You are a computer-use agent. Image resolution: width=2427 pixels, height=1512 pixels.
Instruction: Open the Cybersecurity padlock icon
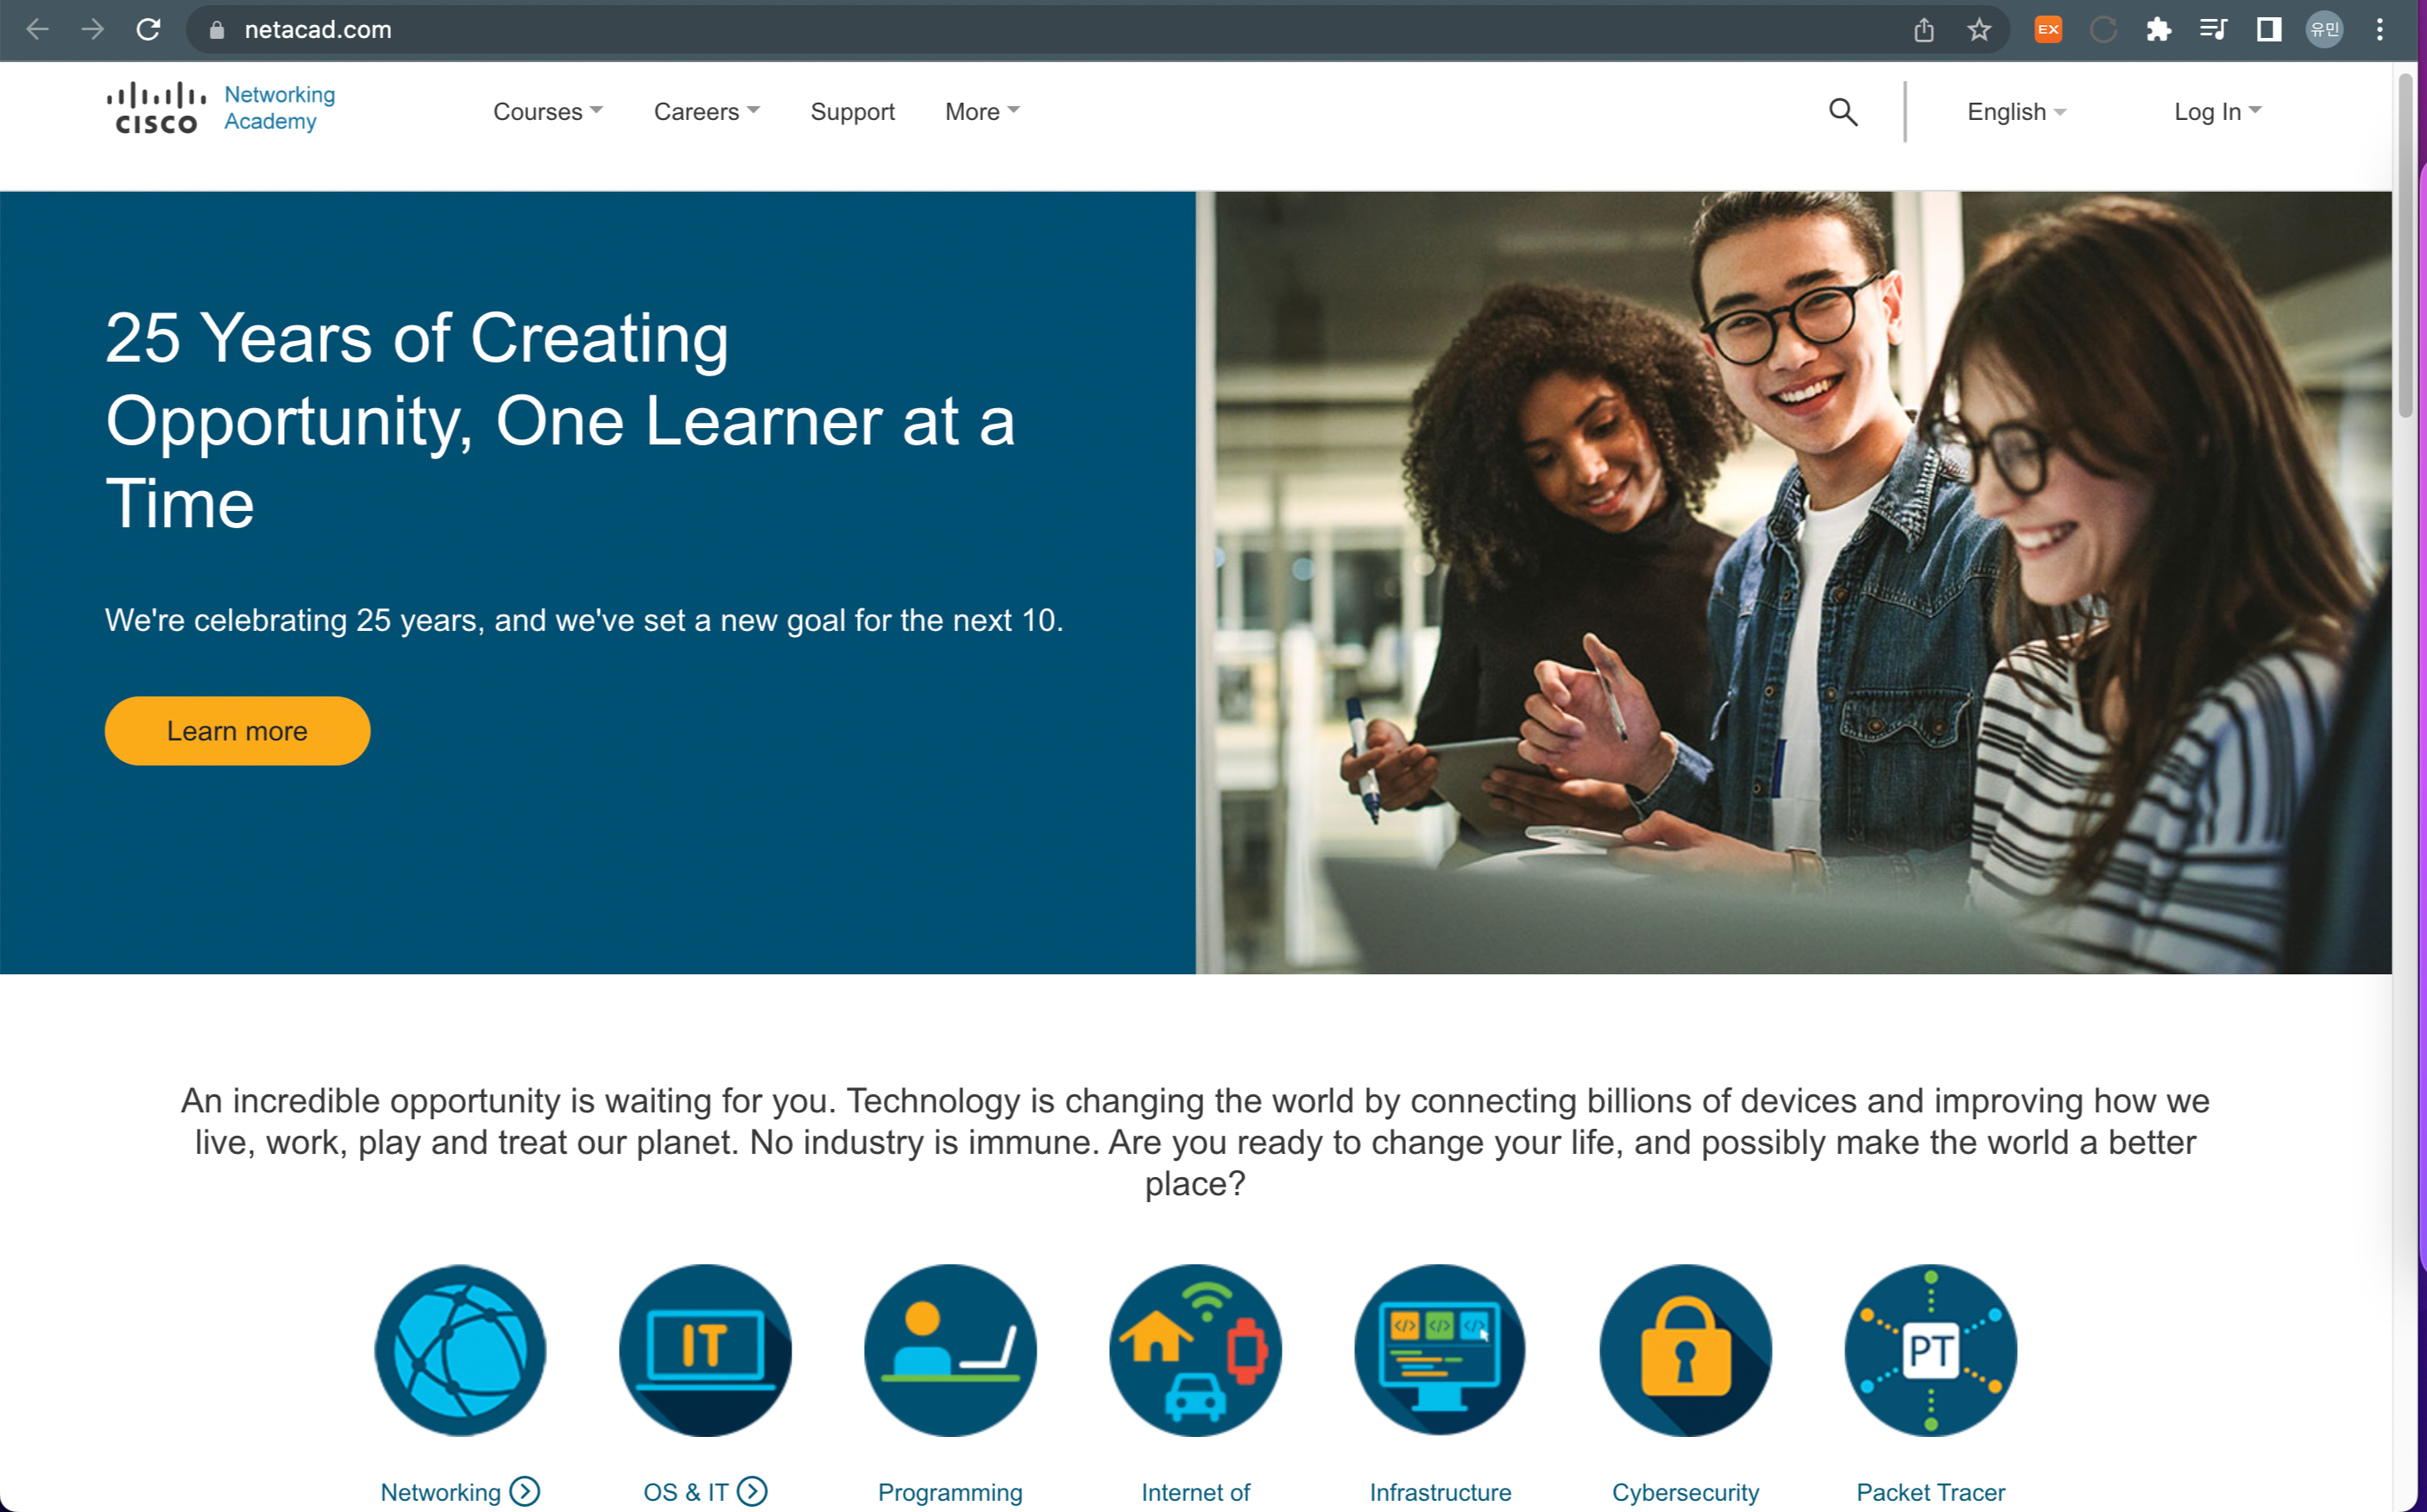pyautogui.click(x=1685, y=1350)
